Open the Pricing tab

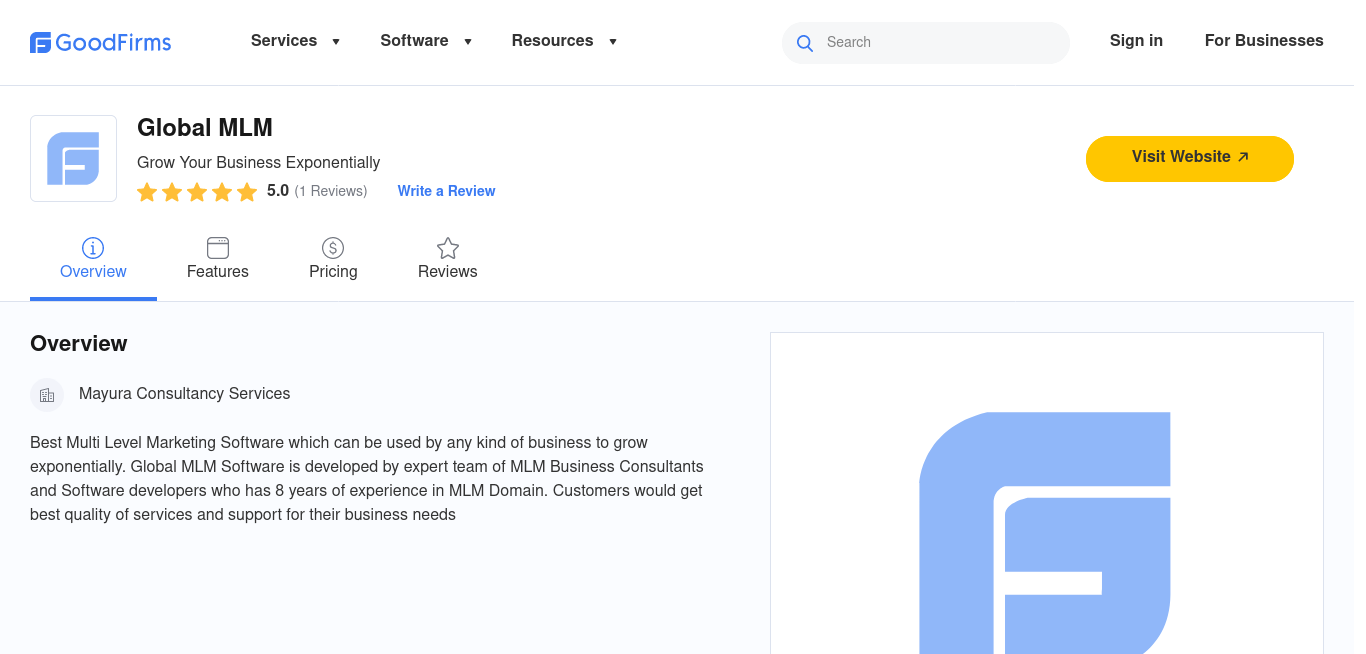333,271
